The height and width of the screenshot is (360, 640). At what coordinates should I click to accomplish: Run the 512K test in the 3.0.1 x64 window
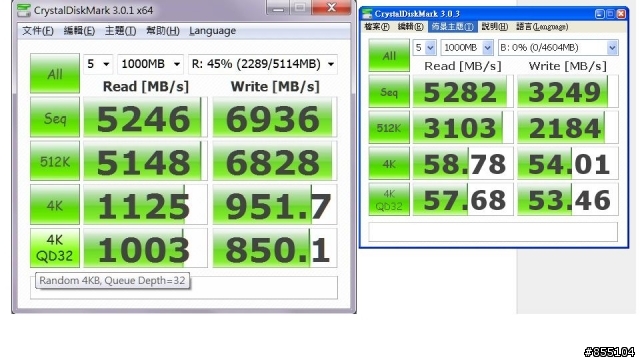(x=55, y=161)
